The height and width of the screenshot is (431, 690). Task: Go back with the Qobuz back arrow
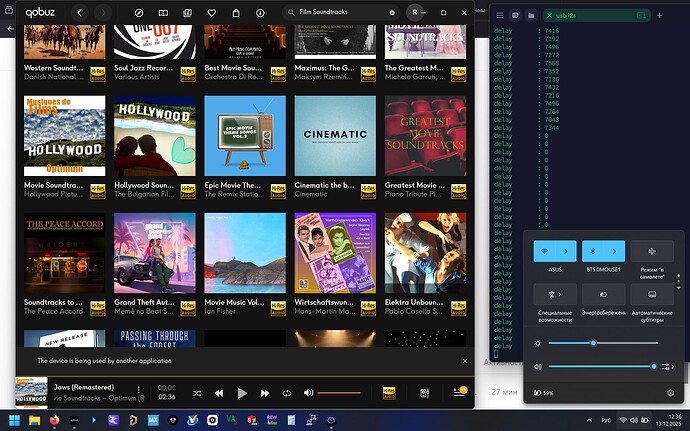tap(80, 13)
